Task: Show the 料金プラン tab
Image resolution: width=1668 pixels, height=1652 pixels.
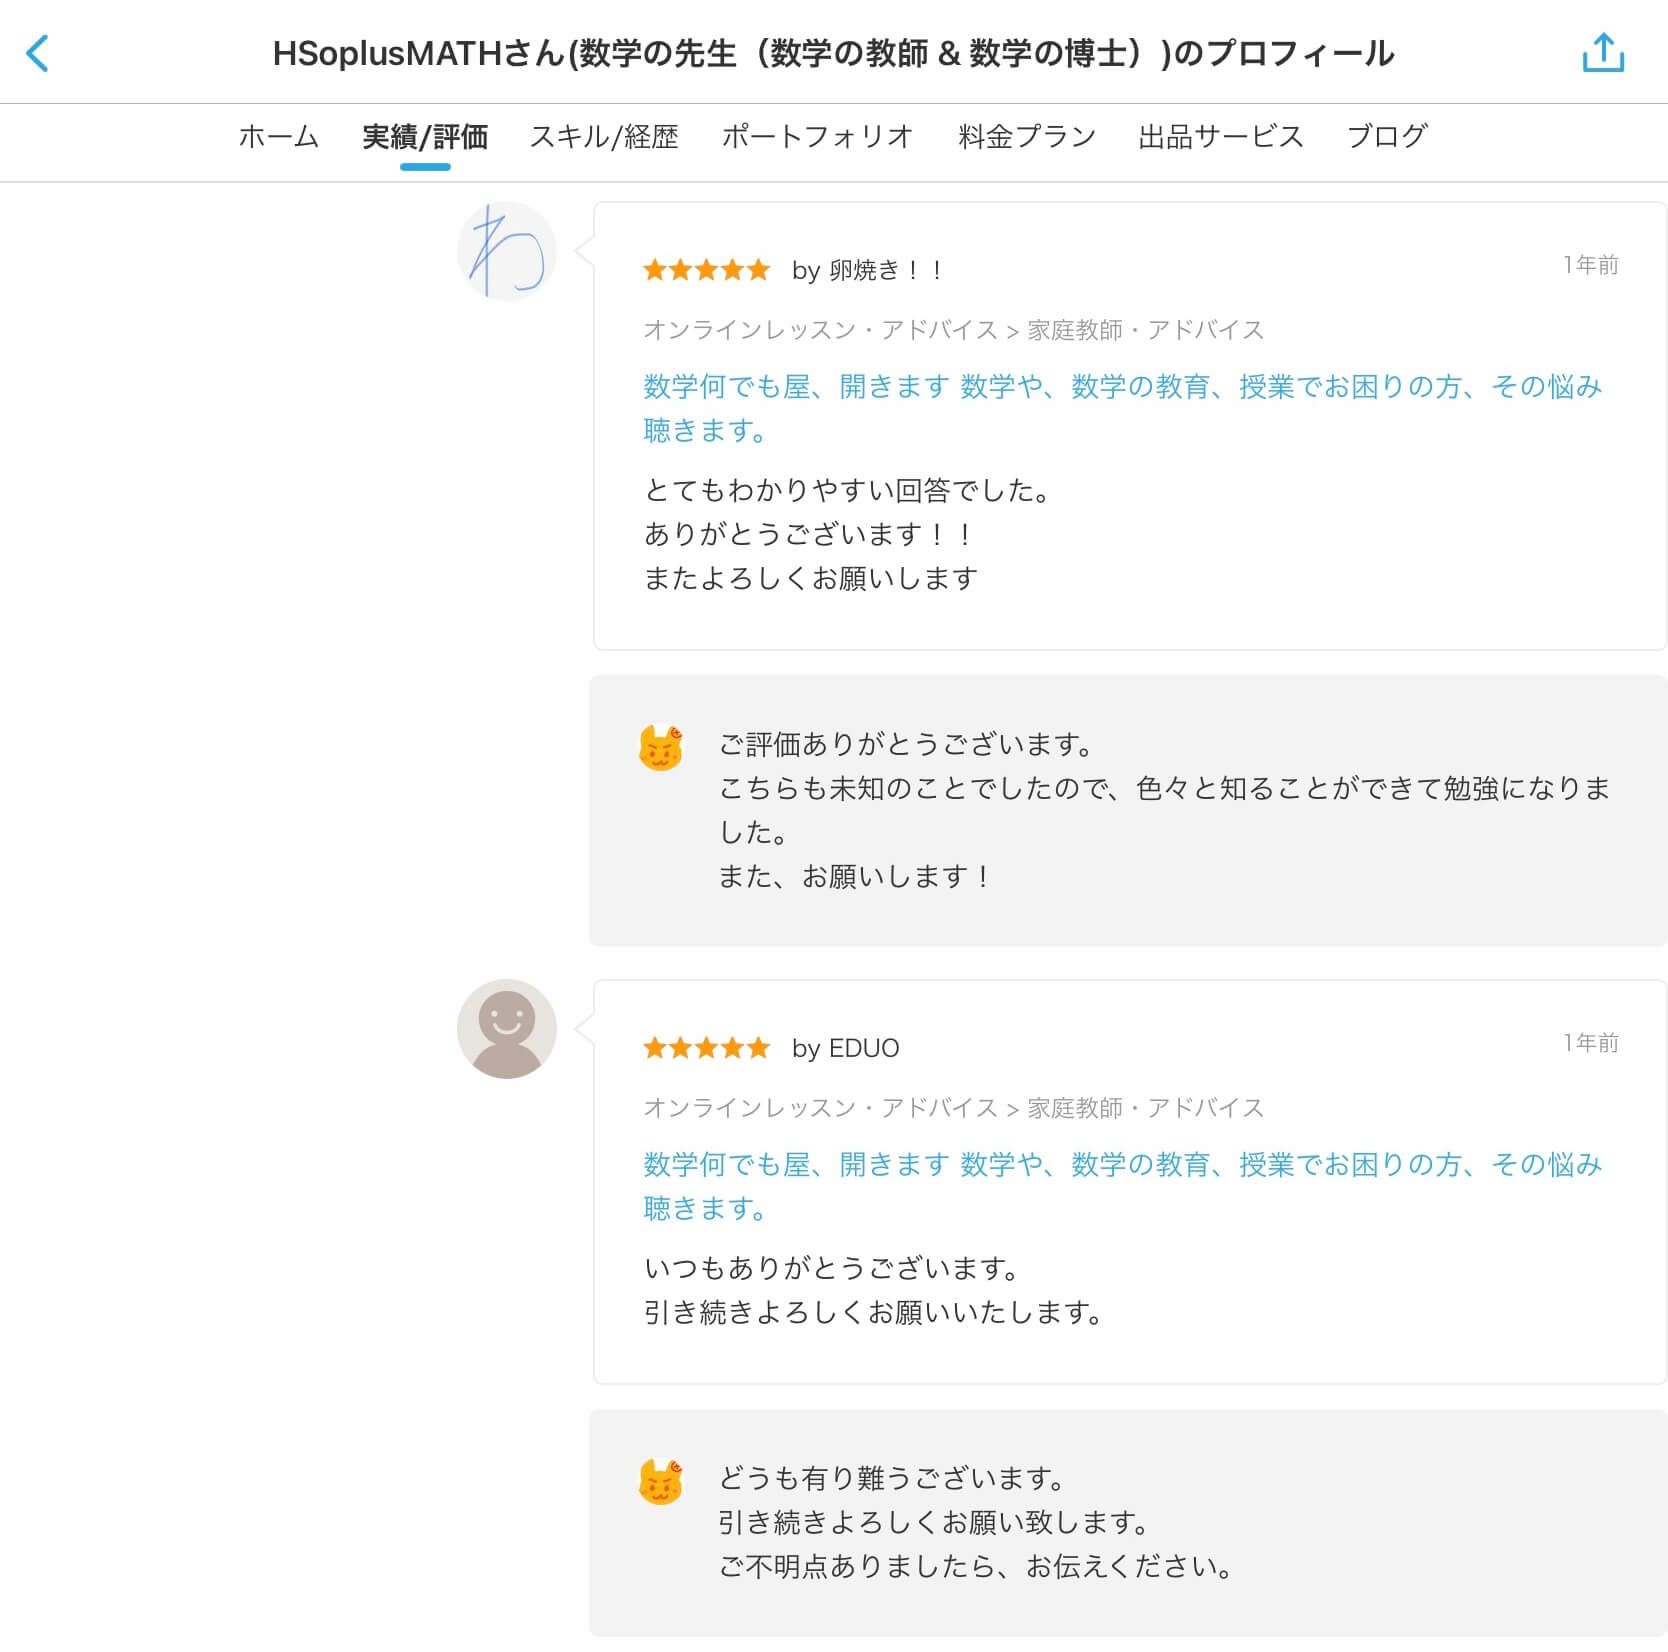Action: (1026, 136)
